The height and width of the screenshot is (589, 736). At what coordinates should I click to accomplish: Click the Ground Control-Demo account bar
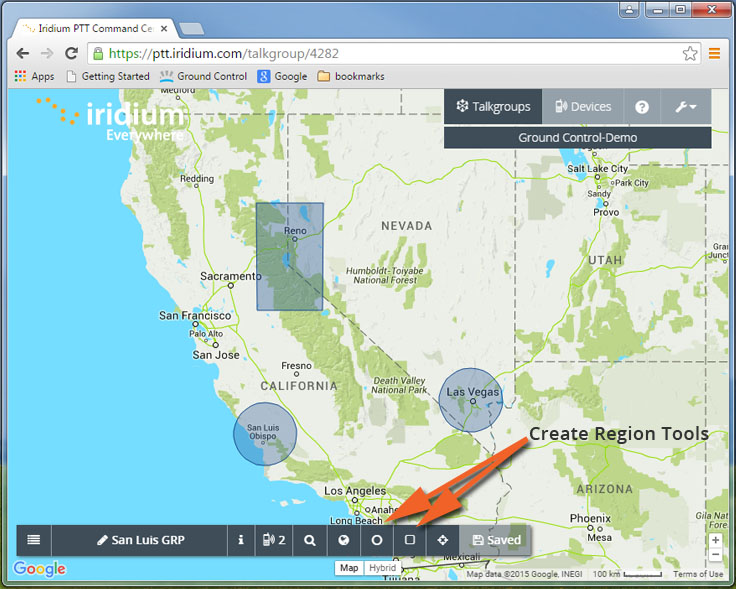(577, 138)
